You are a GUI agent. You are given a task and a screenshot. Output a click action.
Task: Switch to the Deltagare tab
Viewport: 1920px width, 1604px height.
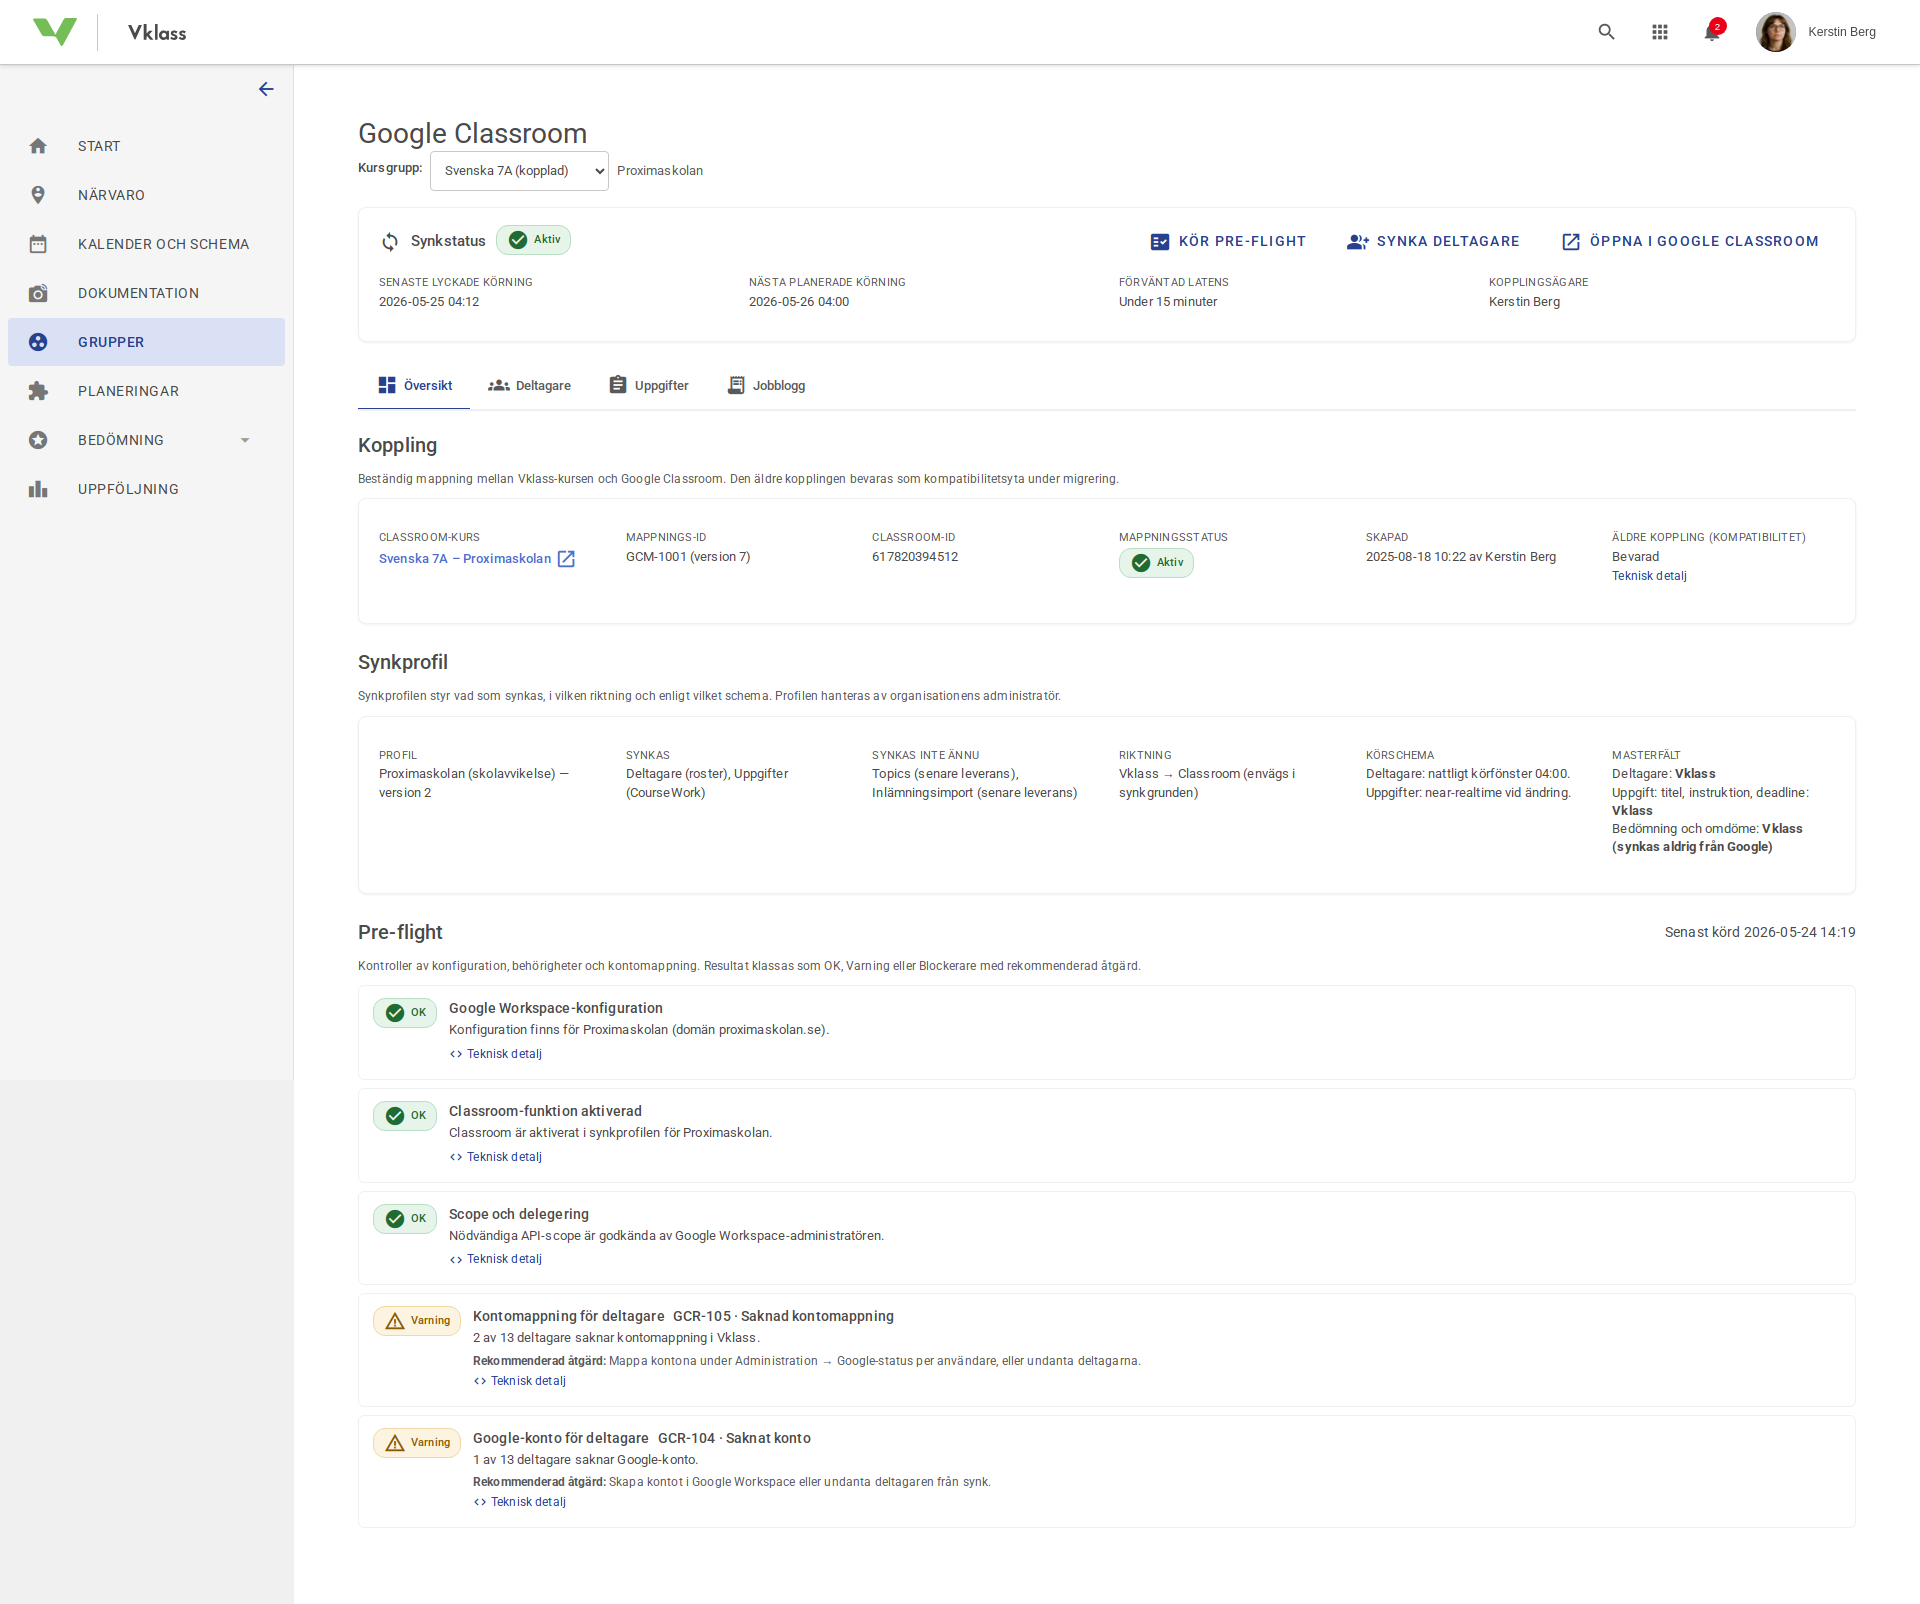(529, 385)
